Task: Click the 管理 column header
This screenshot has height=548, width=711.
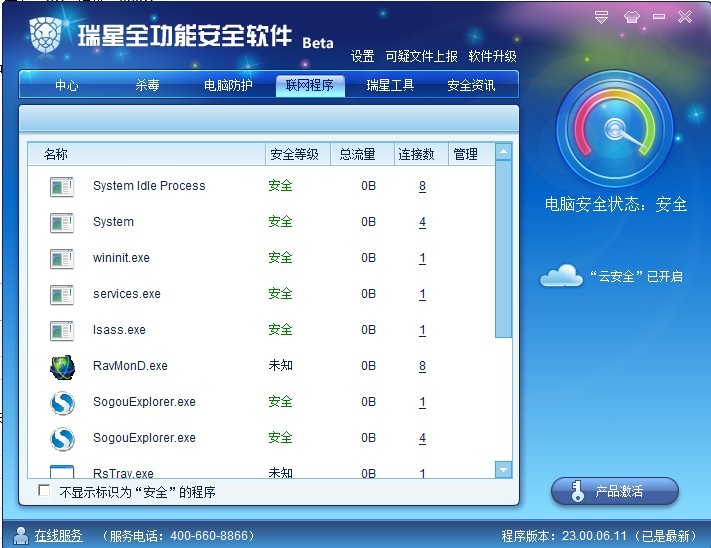Action: pyautogui.click(x=472, y=154)
